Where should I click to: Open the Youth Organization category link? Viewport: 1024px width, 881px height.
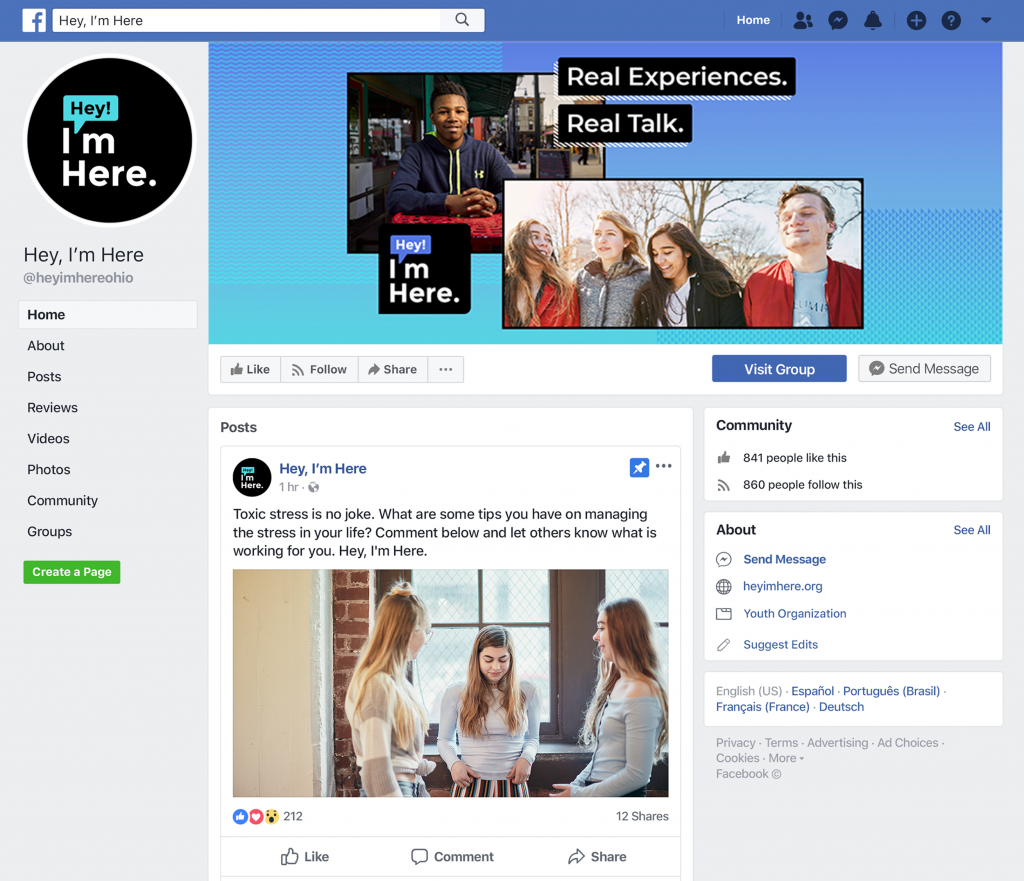[795, 614]
